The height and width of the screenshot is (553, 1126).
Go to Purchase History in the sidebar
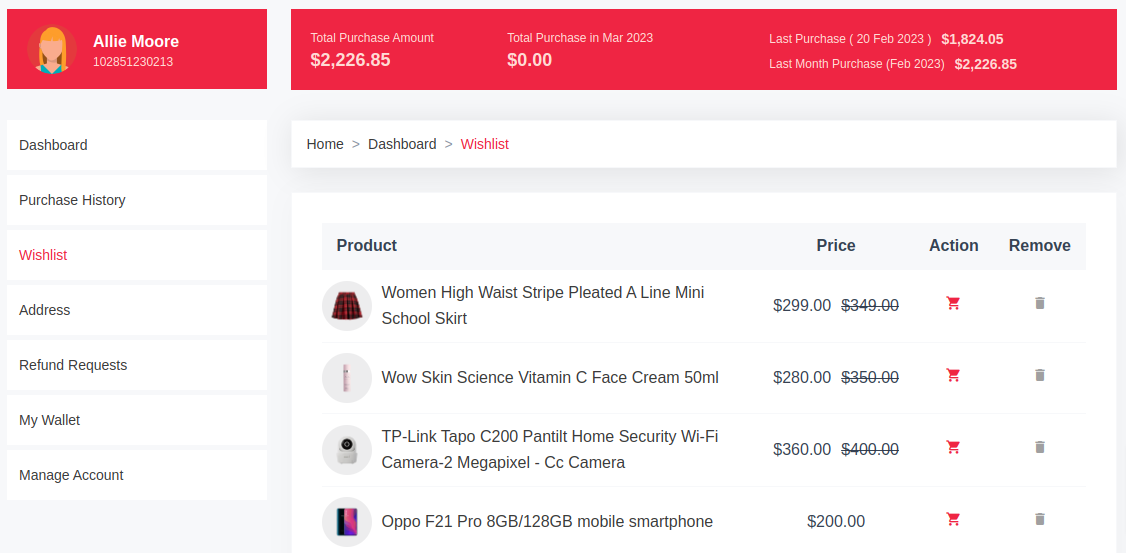click(73, 200)
